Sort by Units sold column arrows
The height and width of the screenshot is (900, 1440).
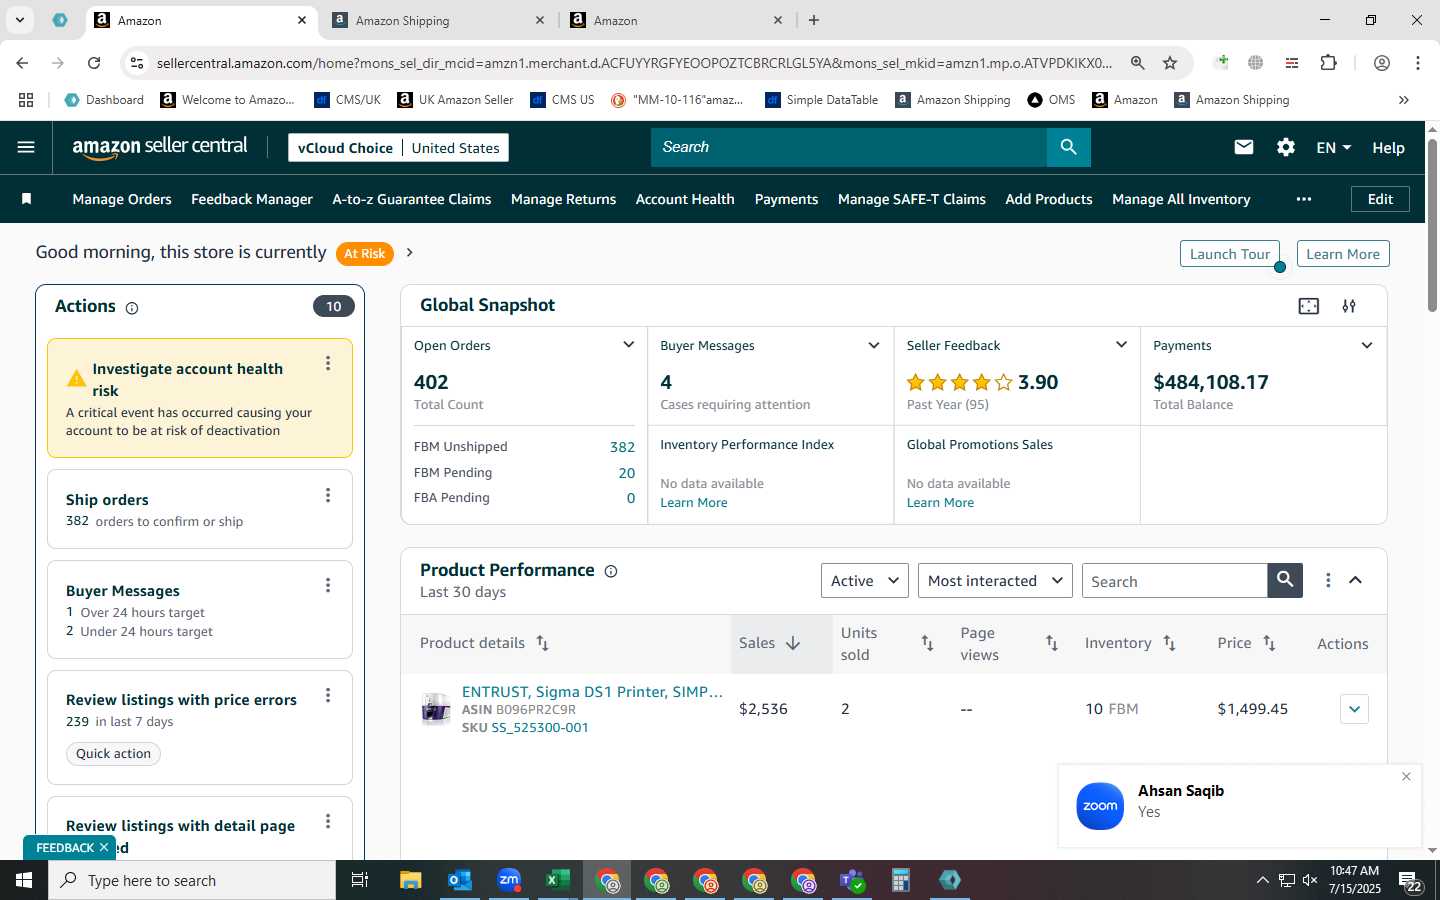pos(927,643)
